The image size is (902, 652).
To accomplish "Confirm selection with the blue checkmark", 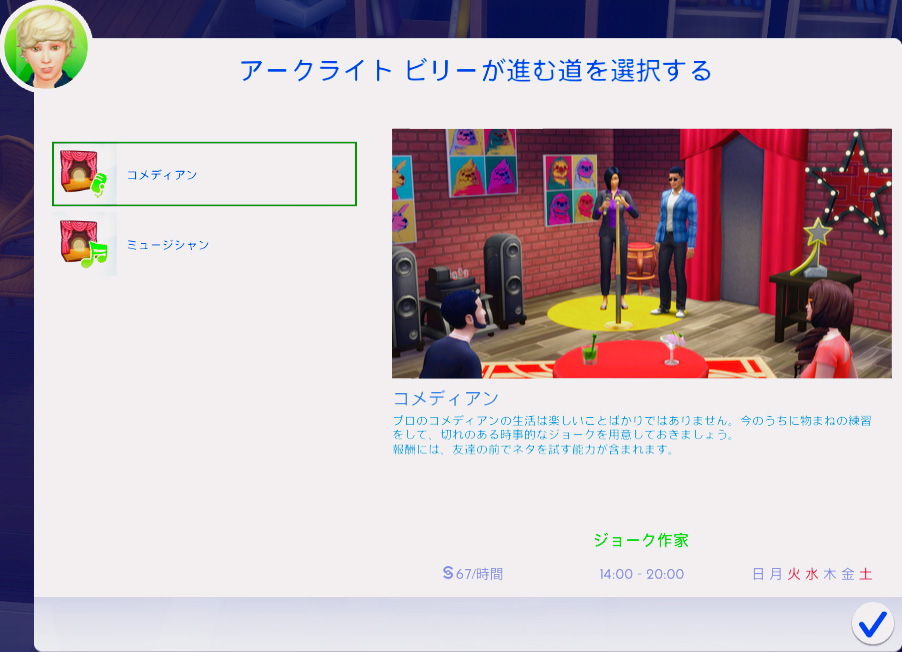I will tap(872, 623).
